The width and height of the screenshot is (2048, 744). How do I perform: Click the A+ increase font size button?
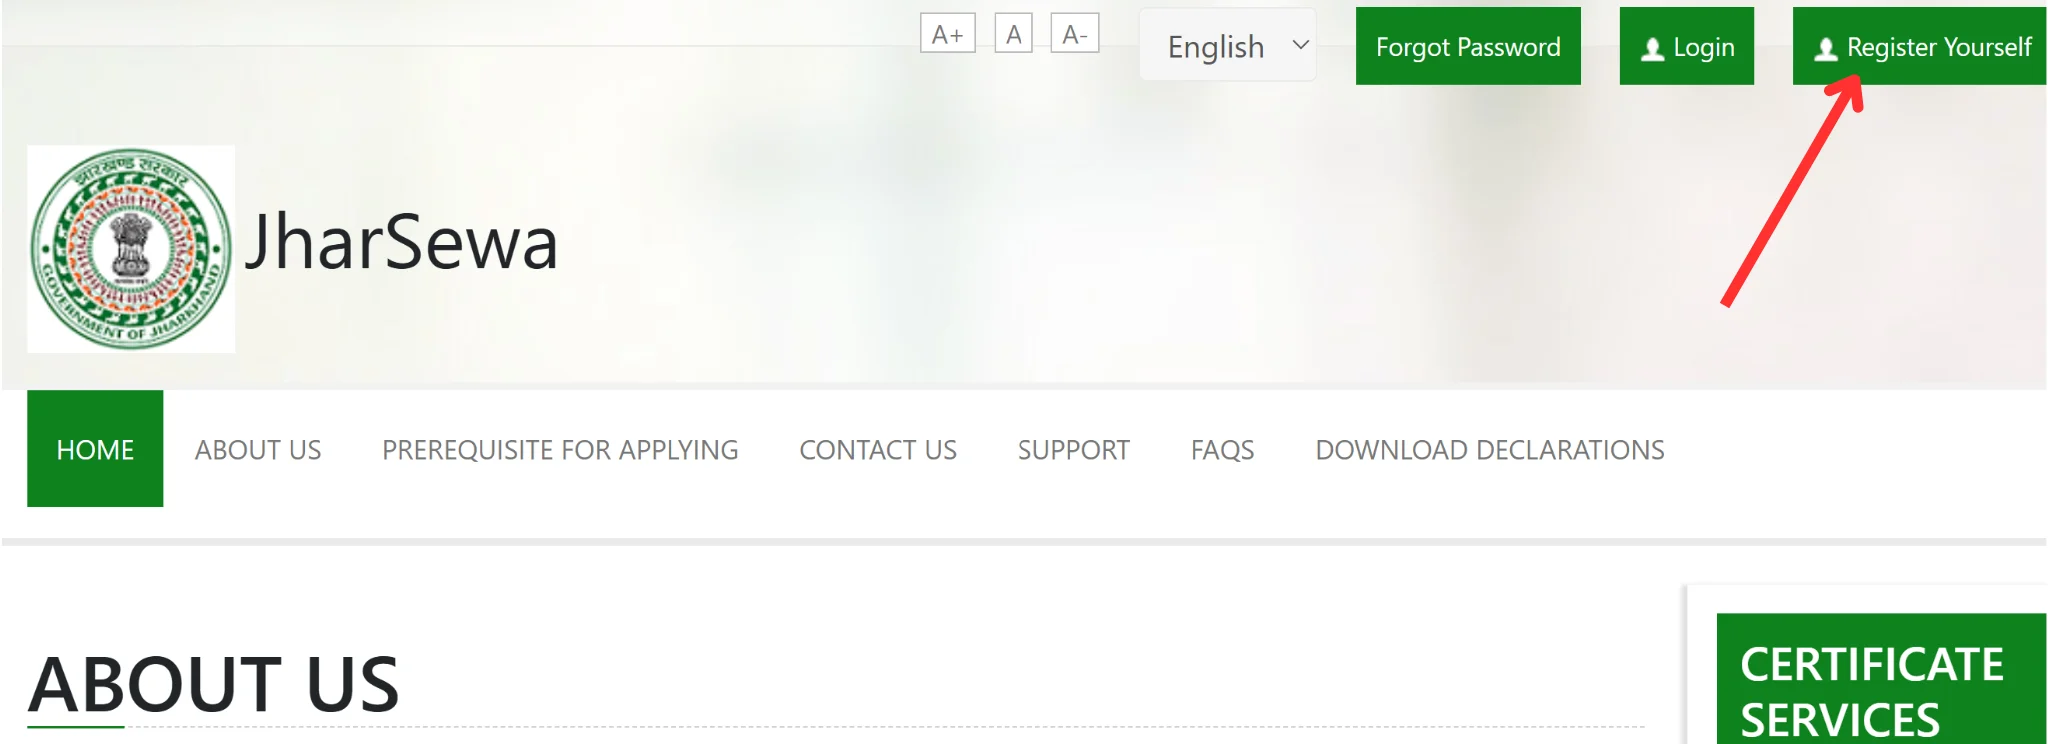click(947, 34)
